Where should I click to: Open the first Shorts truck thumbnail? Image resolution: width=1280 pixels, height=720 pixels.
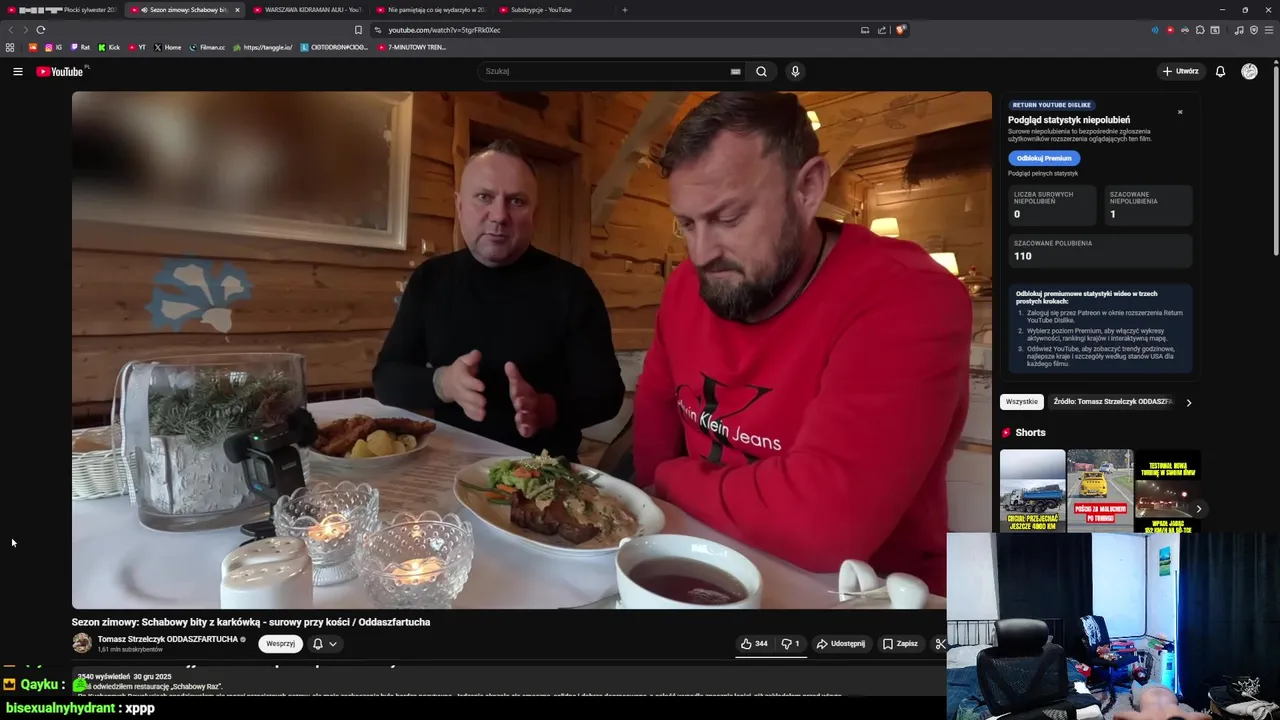pyautogui.click(x=1032, y=490)
